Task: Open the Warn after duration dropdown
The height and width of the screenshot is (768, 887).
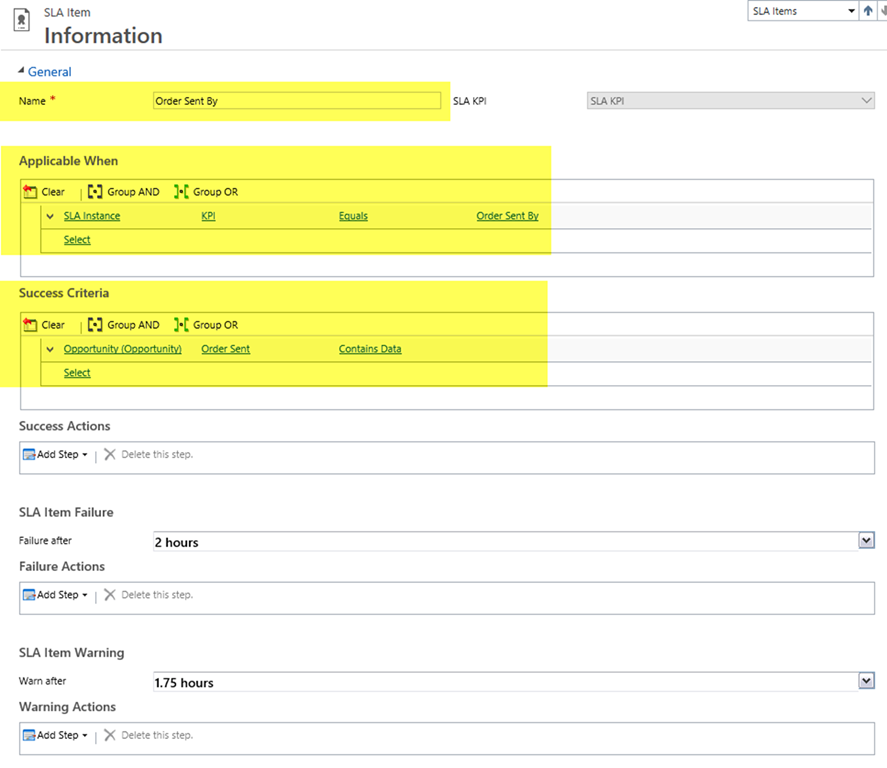Action: (x=866, y=682)
